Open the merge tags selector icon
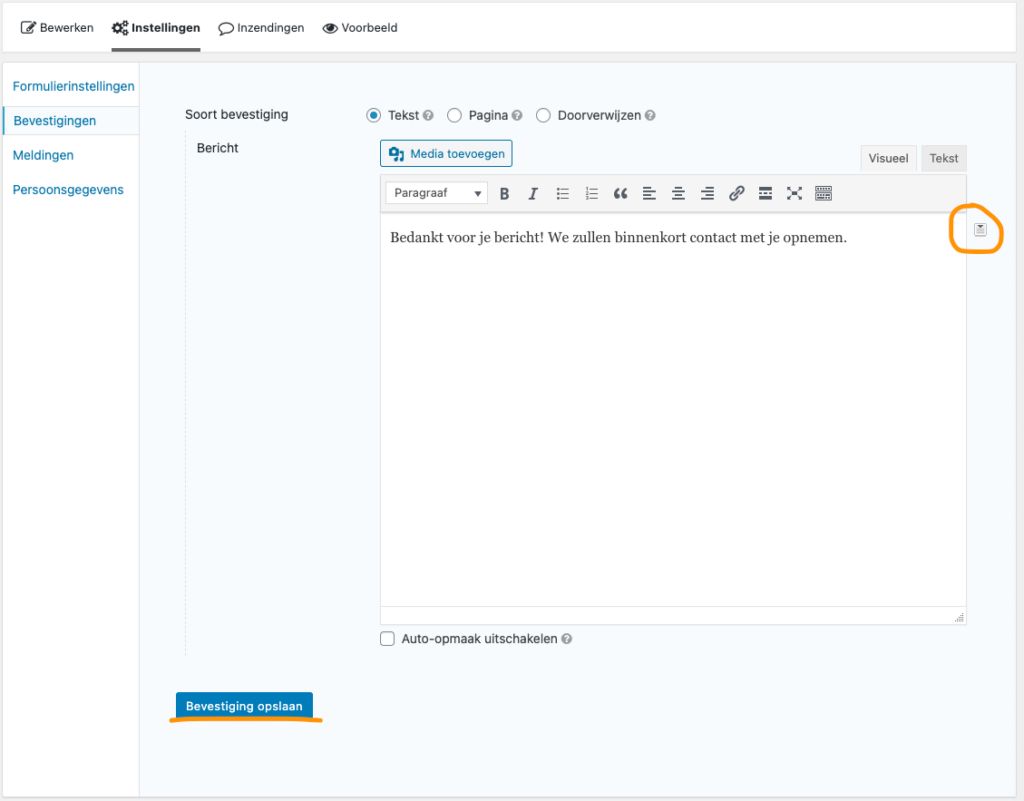 tap(980, 229)
